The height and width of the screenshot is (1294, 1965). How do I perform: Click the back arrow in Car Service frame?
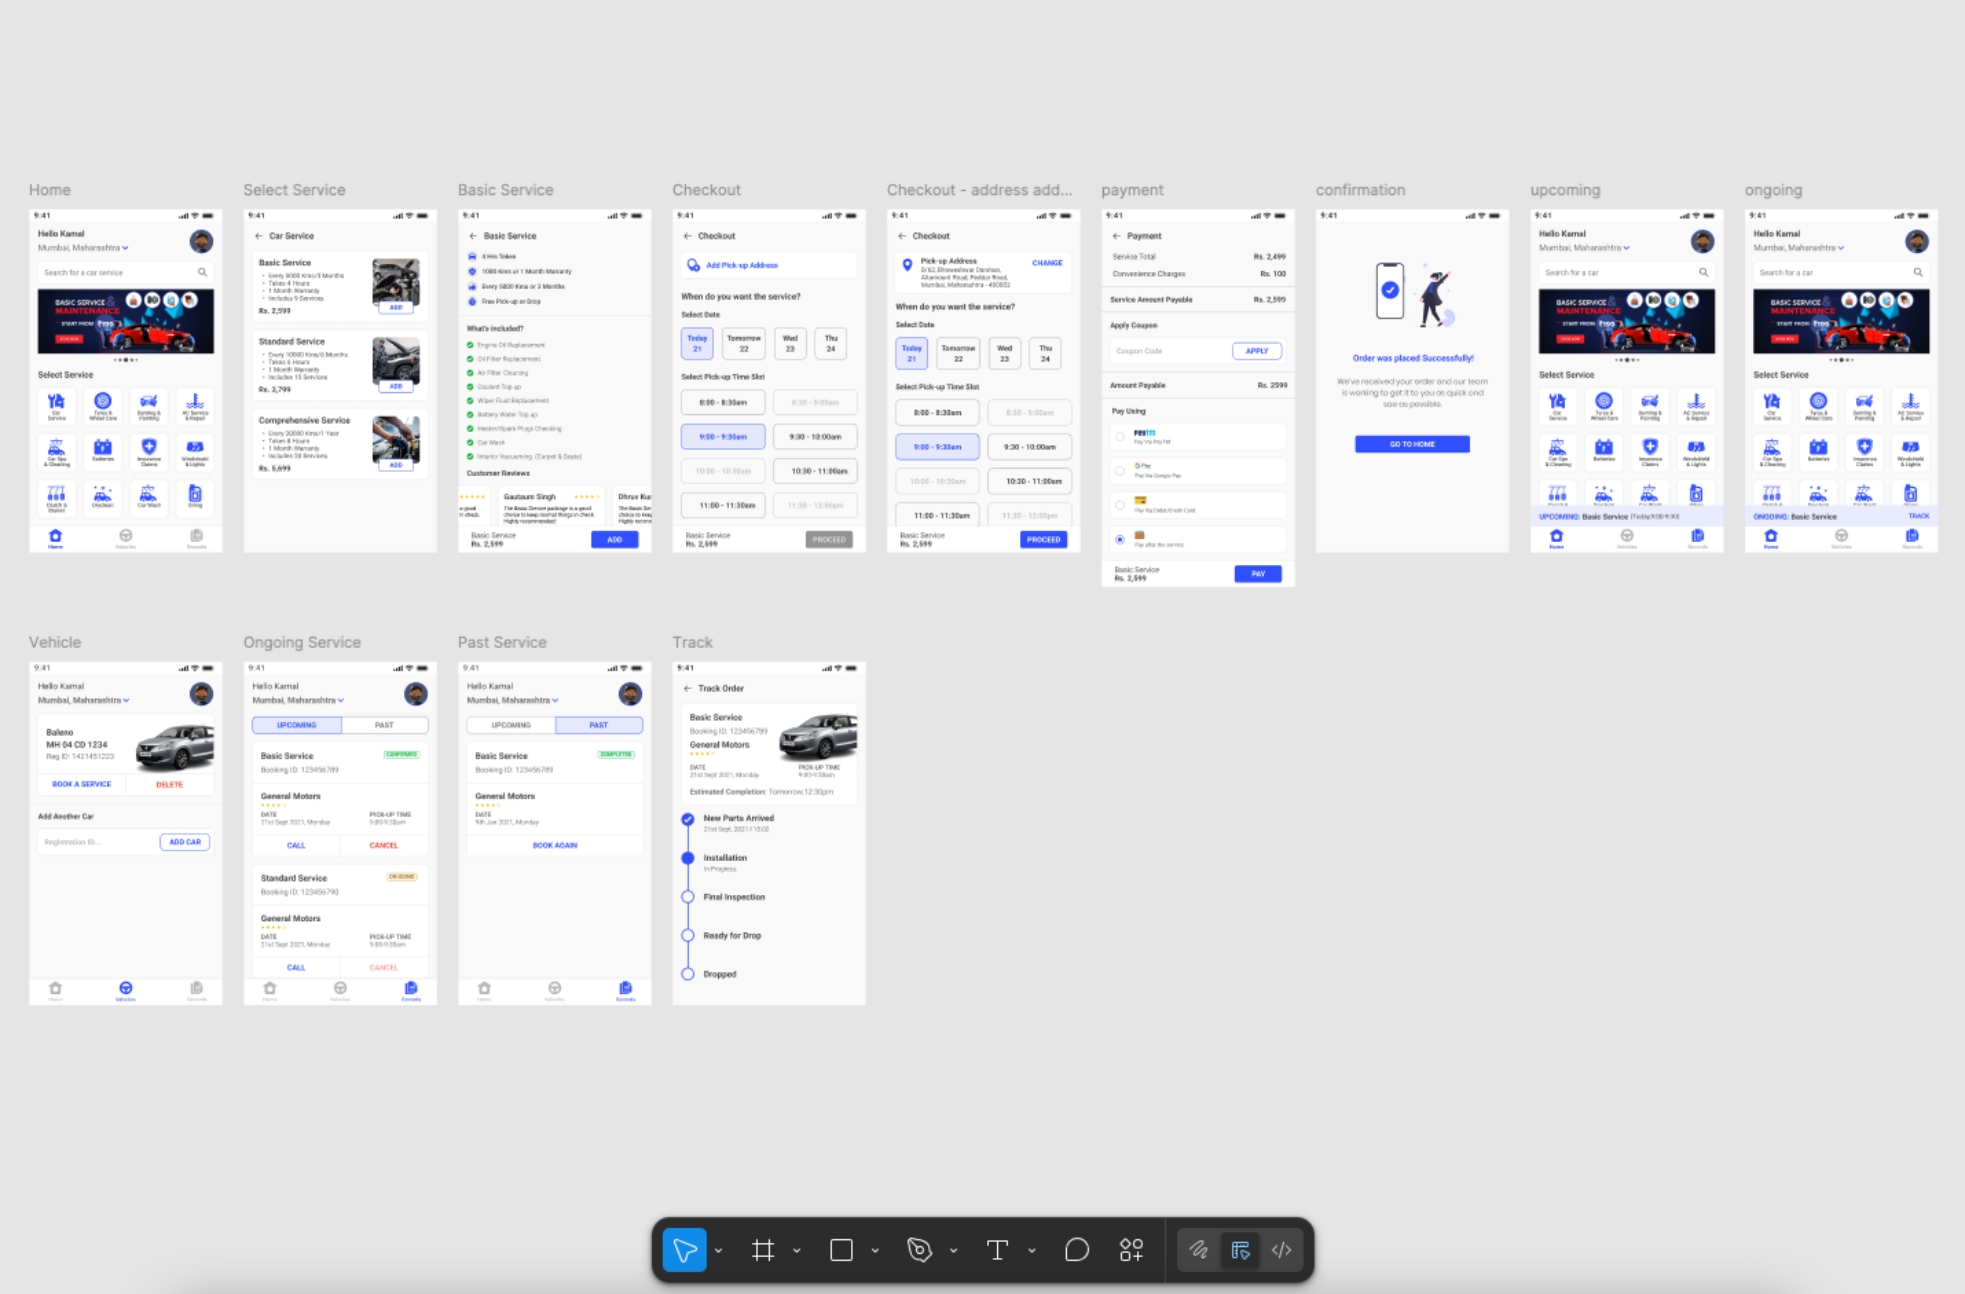[258, 236]
